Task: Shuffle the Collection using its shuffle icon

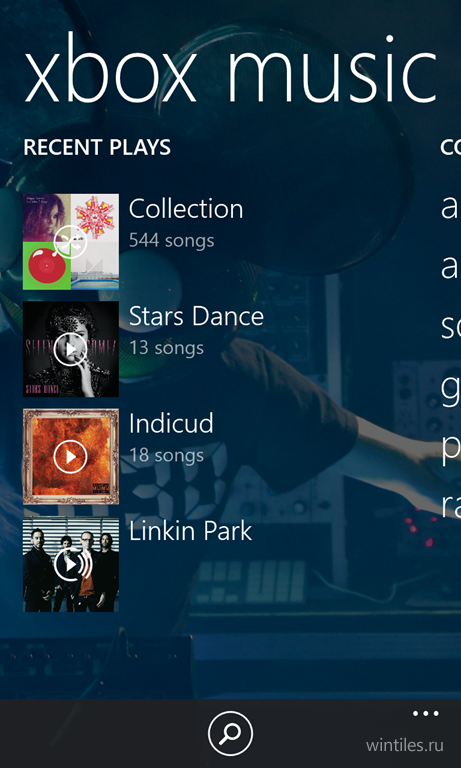Action: [x=70, y=242]
